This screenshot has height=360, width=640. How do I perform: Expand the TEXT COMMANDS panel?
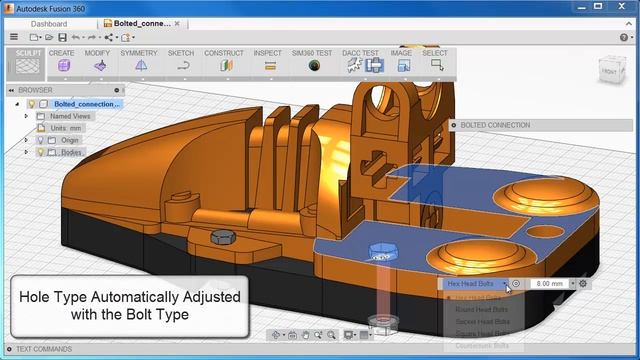coord(9,349)
